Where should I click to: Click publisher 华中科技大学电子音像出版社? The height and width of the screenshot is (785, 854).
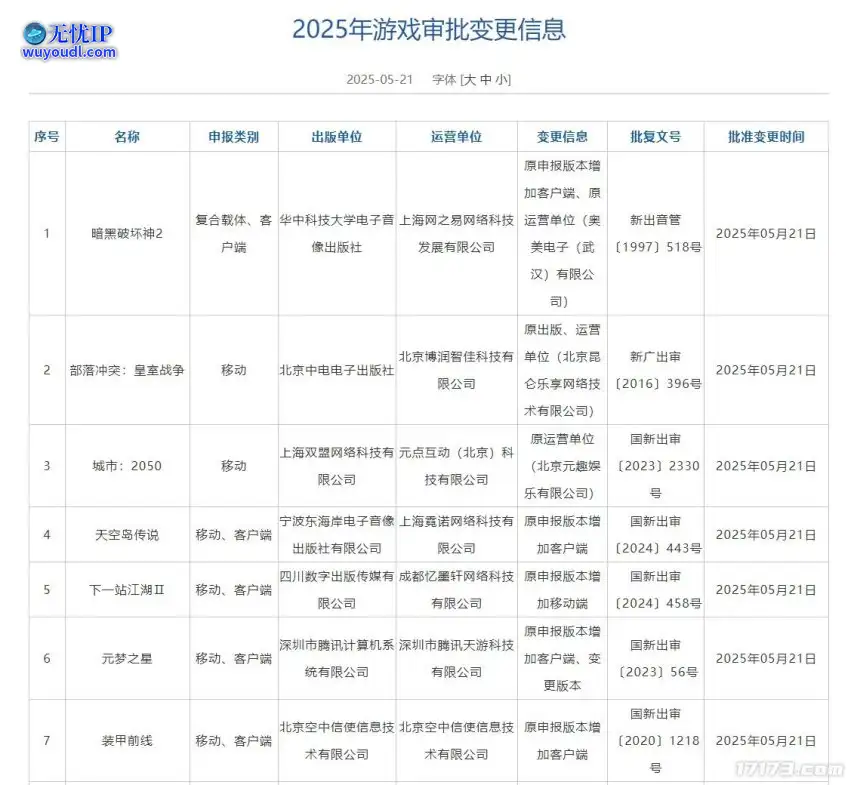pyautogui.click(x=337, y=234)
